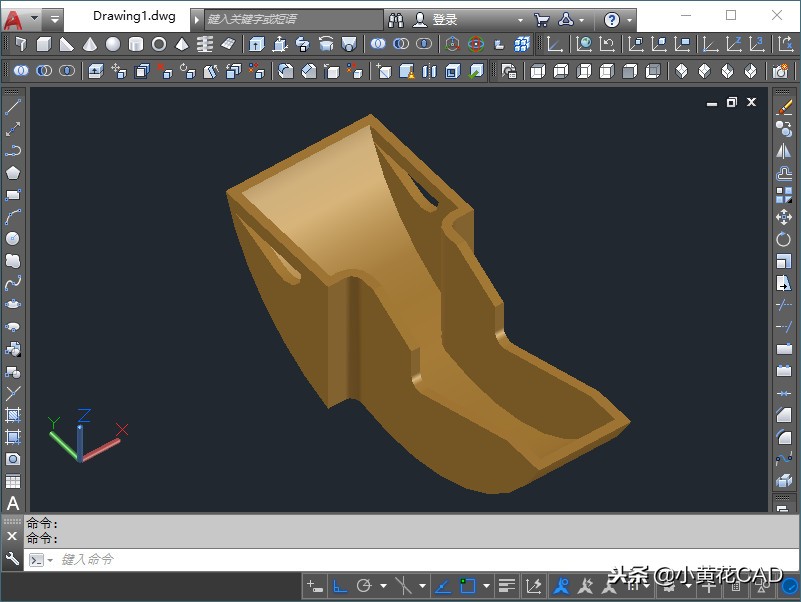
Task: Expand the Help dropdown arrow
Action: (x=630, y=20)
